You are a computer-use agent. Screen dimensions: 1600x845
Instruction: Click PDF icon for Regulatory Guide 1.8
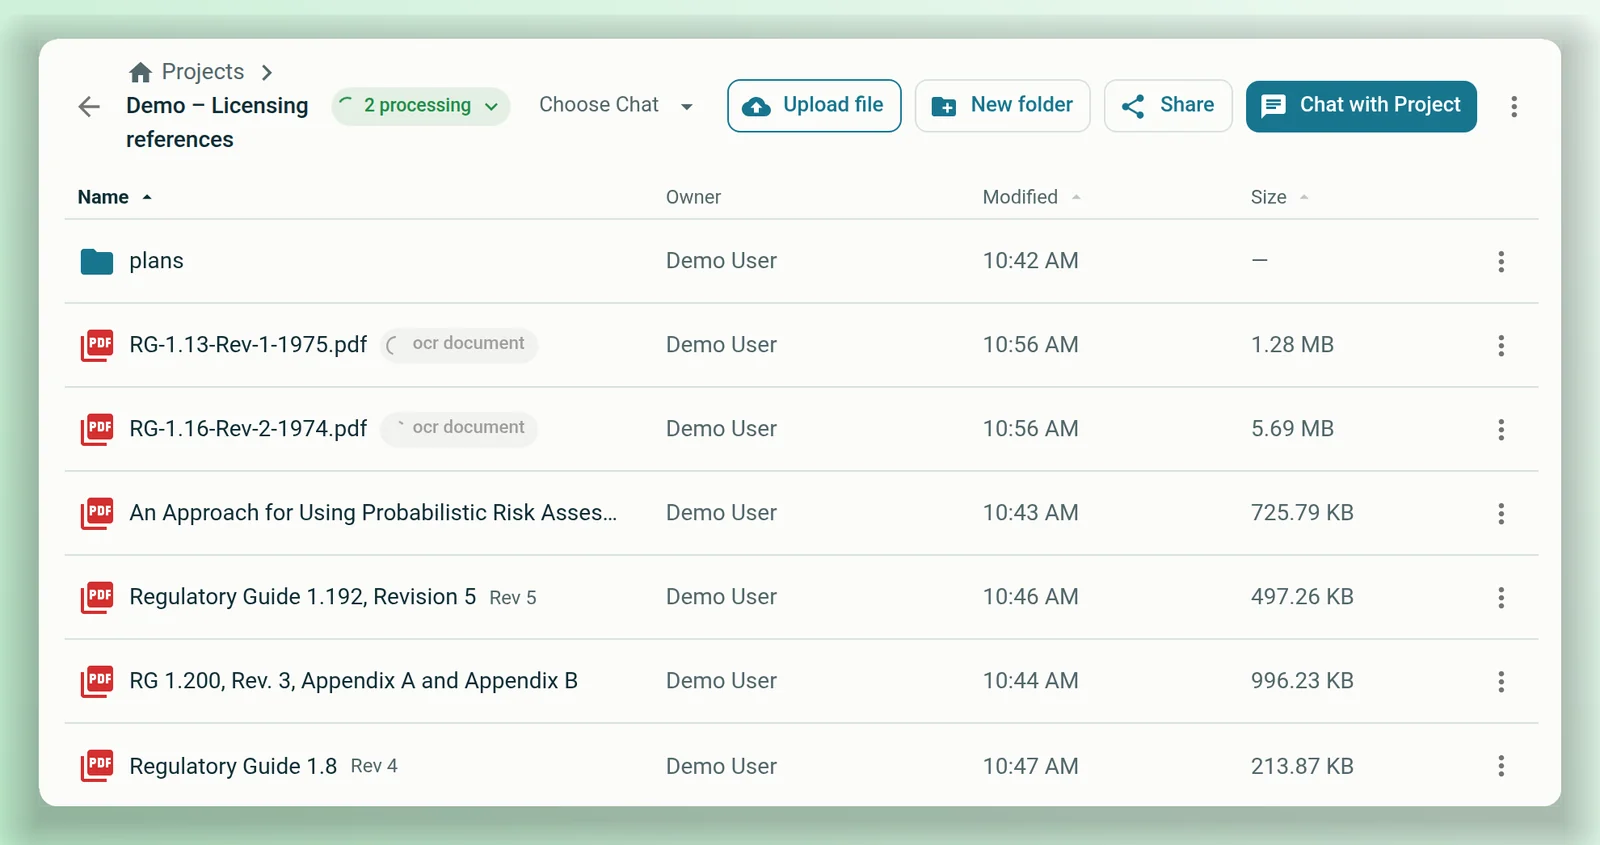(x=97, y=766)
